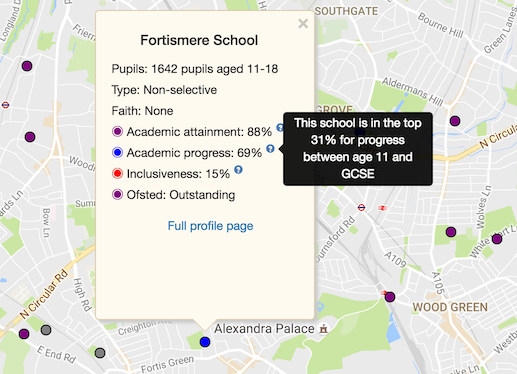Close the Fortismere School info popup

point(303,24)
